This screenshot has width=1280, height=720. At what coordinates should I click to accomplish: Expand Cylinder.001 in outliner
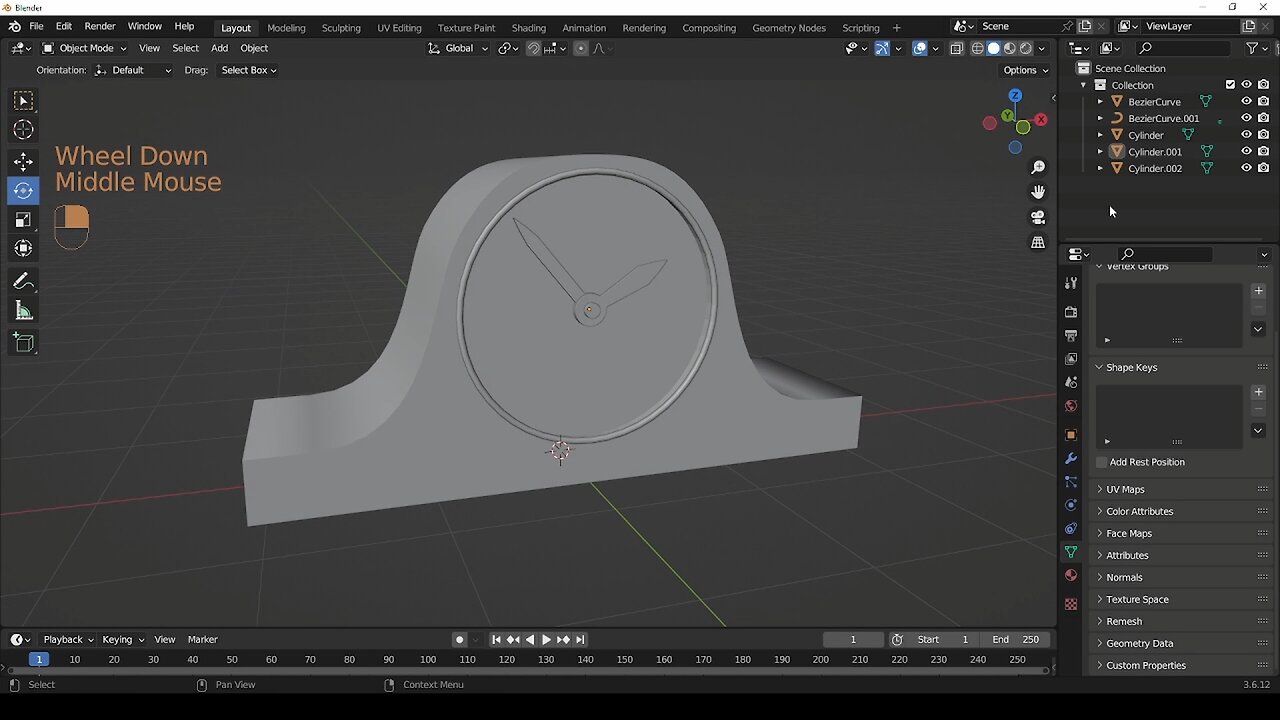1100,152
